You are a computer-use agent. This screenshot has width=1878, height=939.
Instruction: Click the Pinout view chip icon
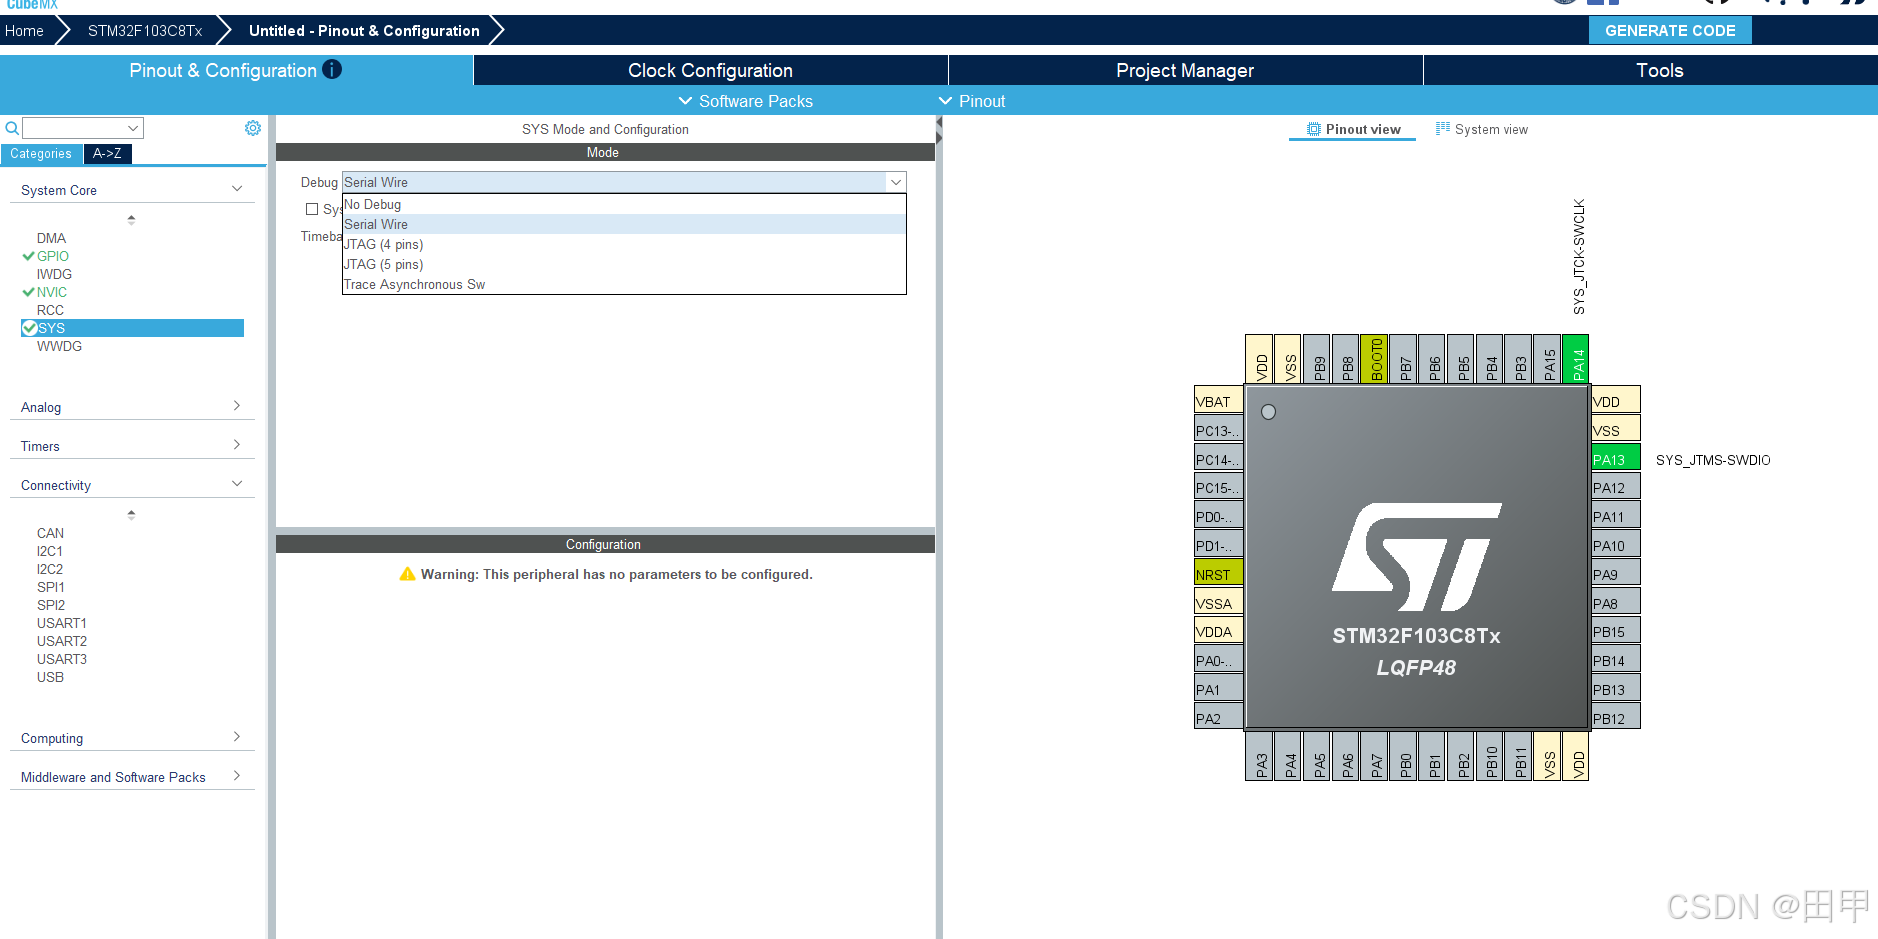click(1314, 129)
